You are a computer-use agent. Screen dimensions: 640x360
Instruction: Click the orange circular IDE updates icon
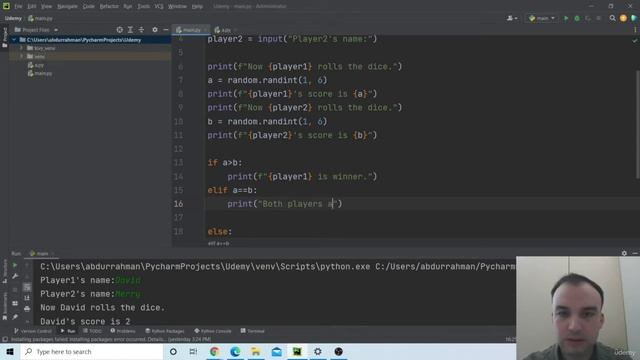[623, 18]
